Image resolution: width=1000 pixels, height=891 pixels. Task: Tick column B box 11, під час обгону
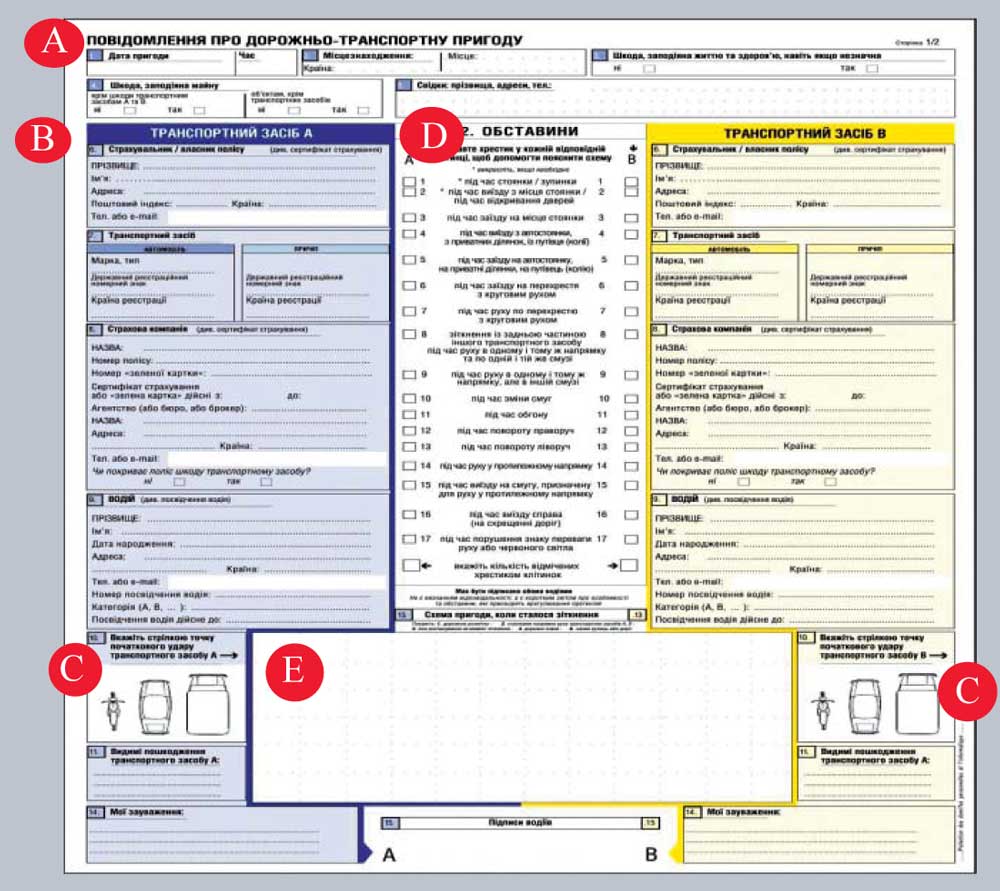(631, 415)
